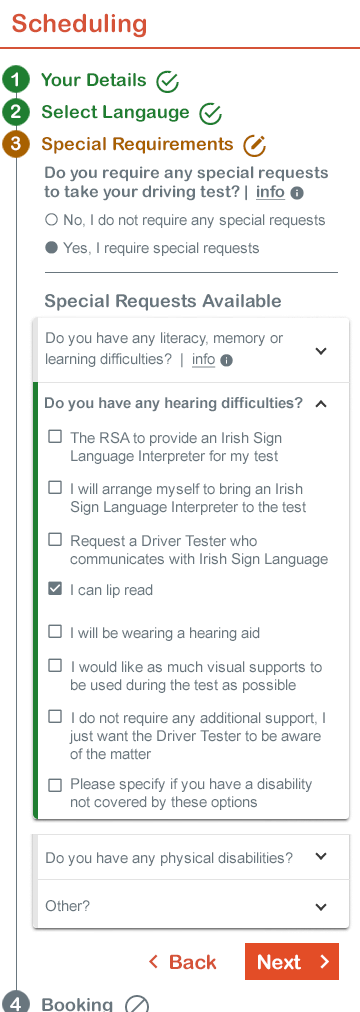This screenshot has height=1012, width=360.
Task: Check RSA to provide Irish Sign Interpreter
Action: (55, 438)
